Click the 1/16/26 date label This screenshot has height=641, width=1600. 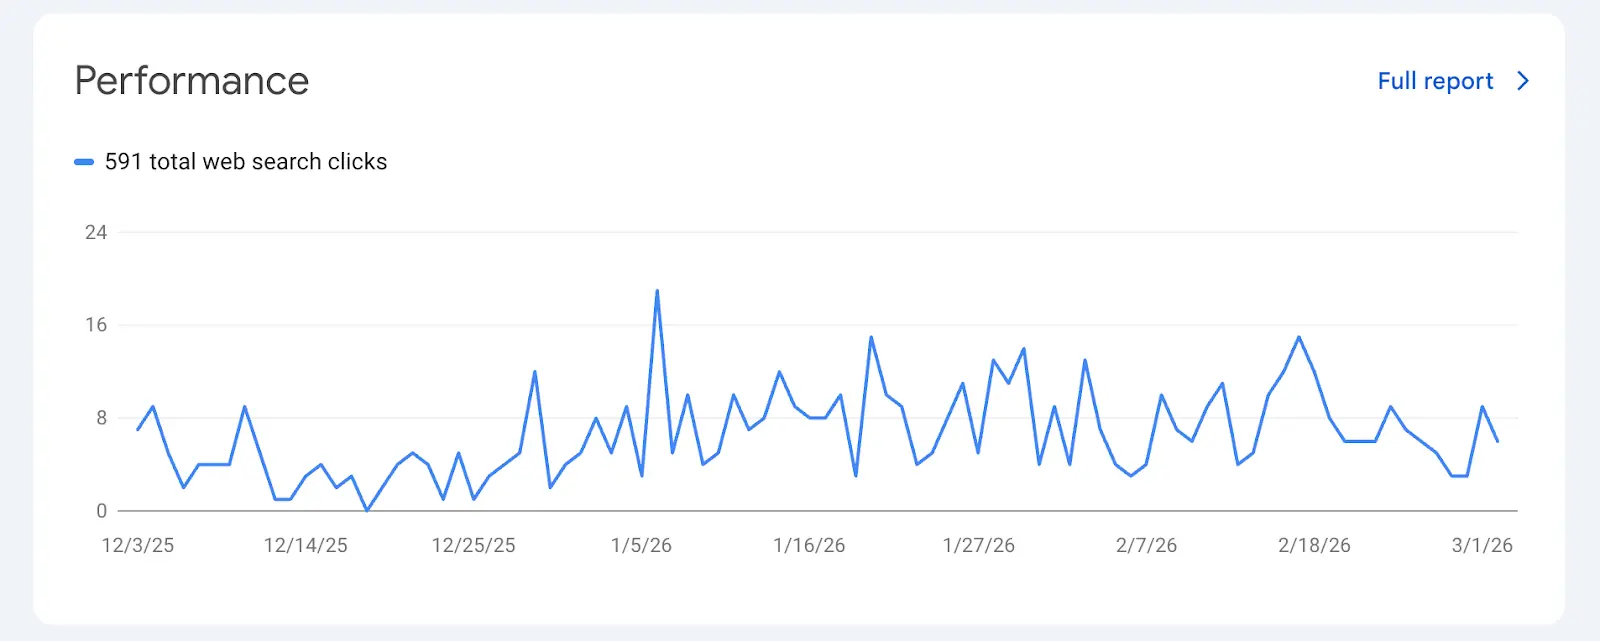pos(809,545)
